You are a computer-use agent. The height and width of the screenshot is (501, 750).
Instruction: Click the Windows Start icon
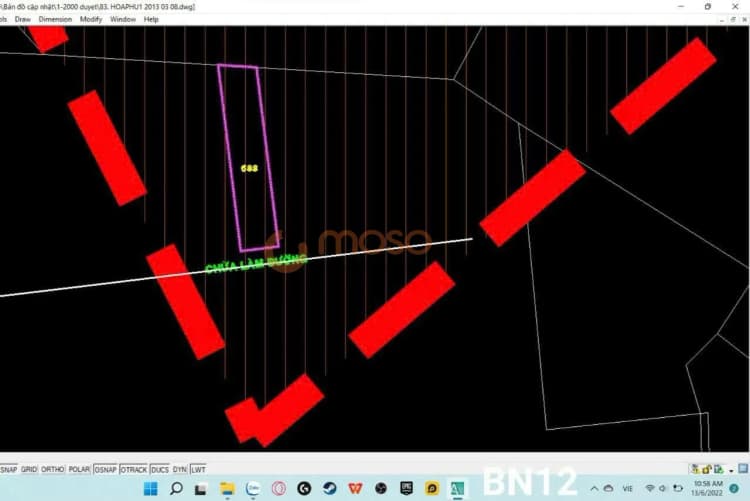pos(149,489)
